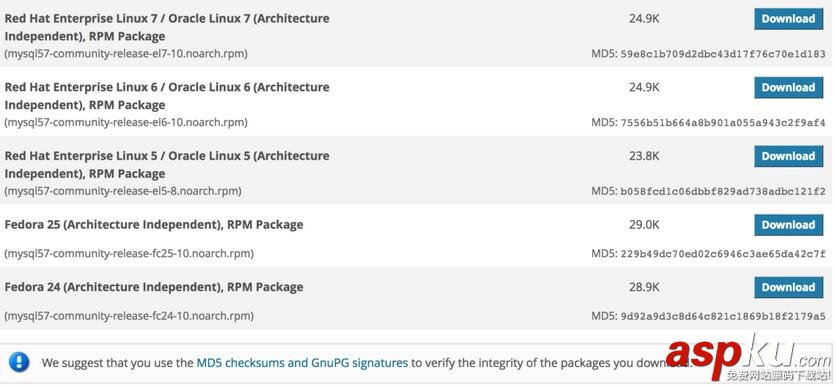The height and width of the screenshot is (387, 836).
Task: Select the Fedora 25 package title
Action: point(154,224)
